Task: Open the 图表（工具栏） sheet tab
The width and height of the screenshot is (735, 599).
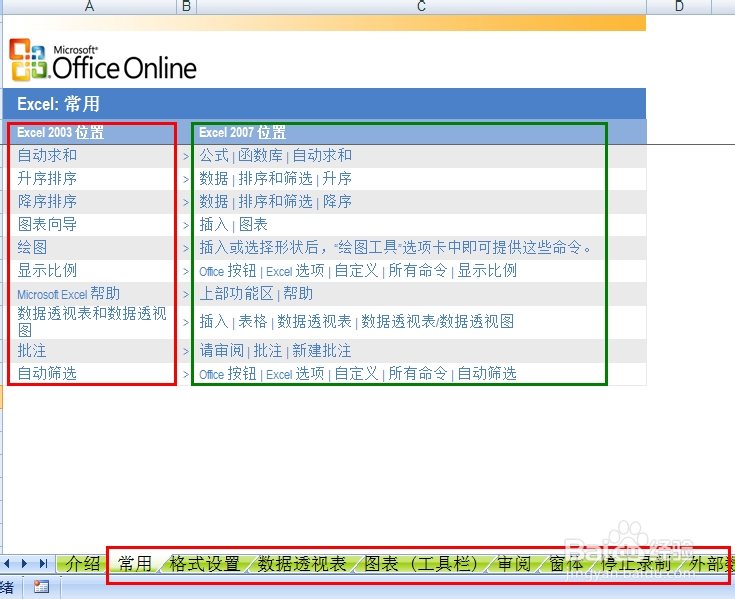Action: tap(420, 563)
